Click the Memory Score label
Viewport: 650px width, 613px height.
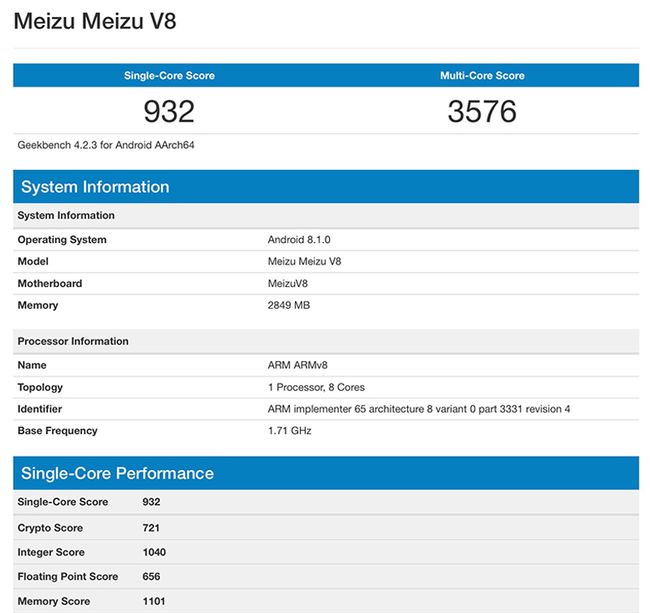pyautogui.click(x=53, y=601)
